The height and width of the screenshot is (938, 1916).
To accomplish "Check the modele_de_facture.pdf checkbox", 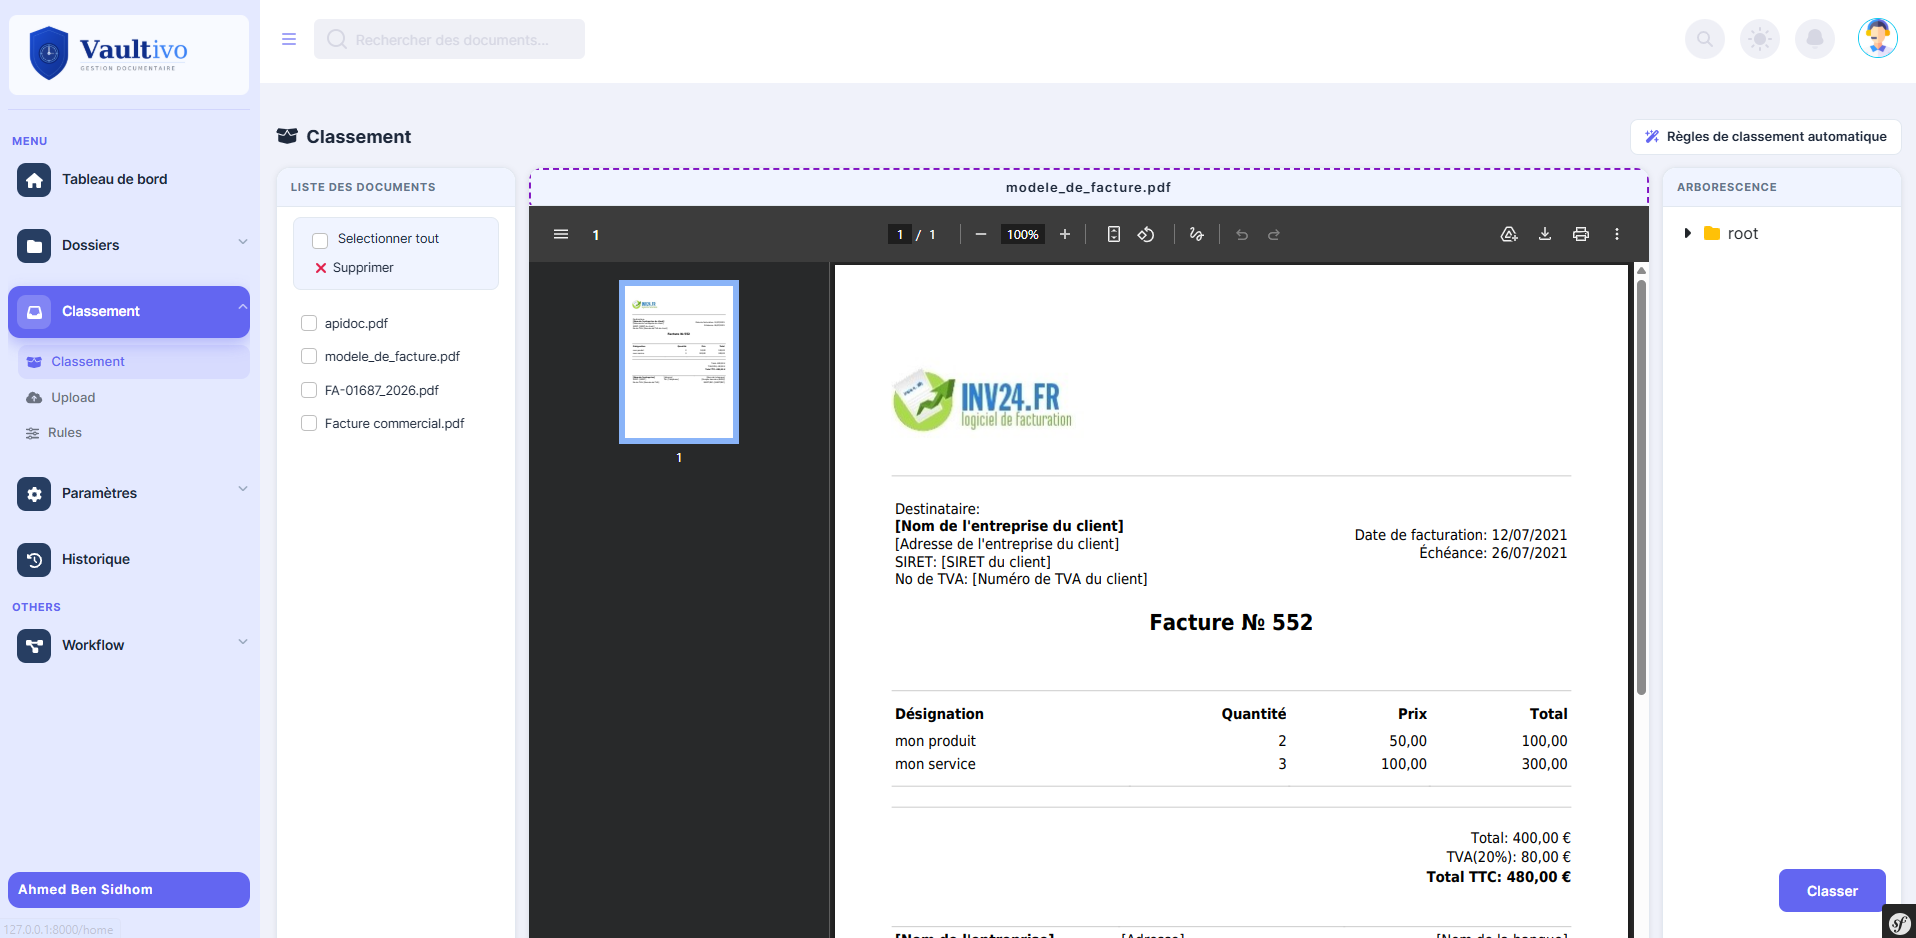I will pos(309,356).
